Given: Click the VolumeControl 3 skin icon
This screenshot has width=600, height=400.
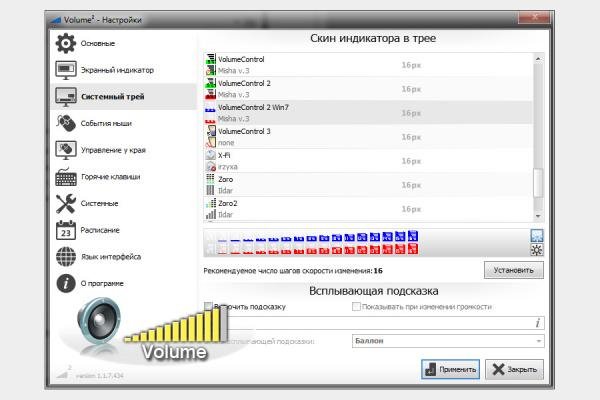Looking at the screenshot, I should click(x=210, y=137).
